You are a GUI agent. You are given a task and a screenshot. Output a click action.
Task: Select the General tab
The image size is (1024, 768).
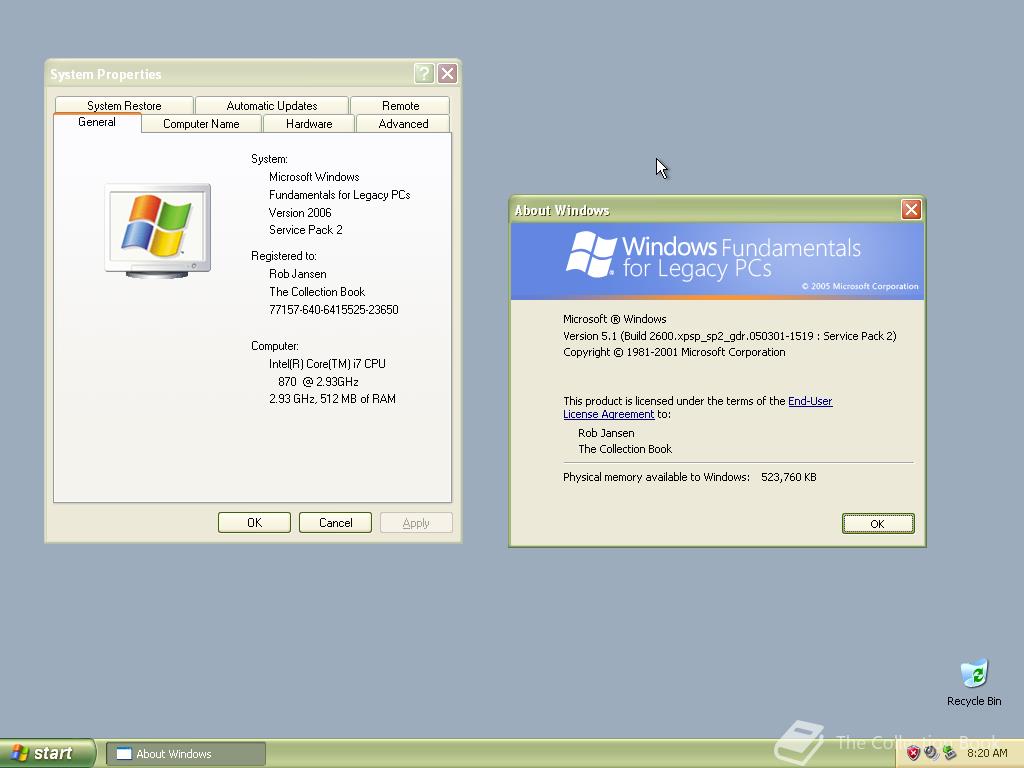coord(97,122)
